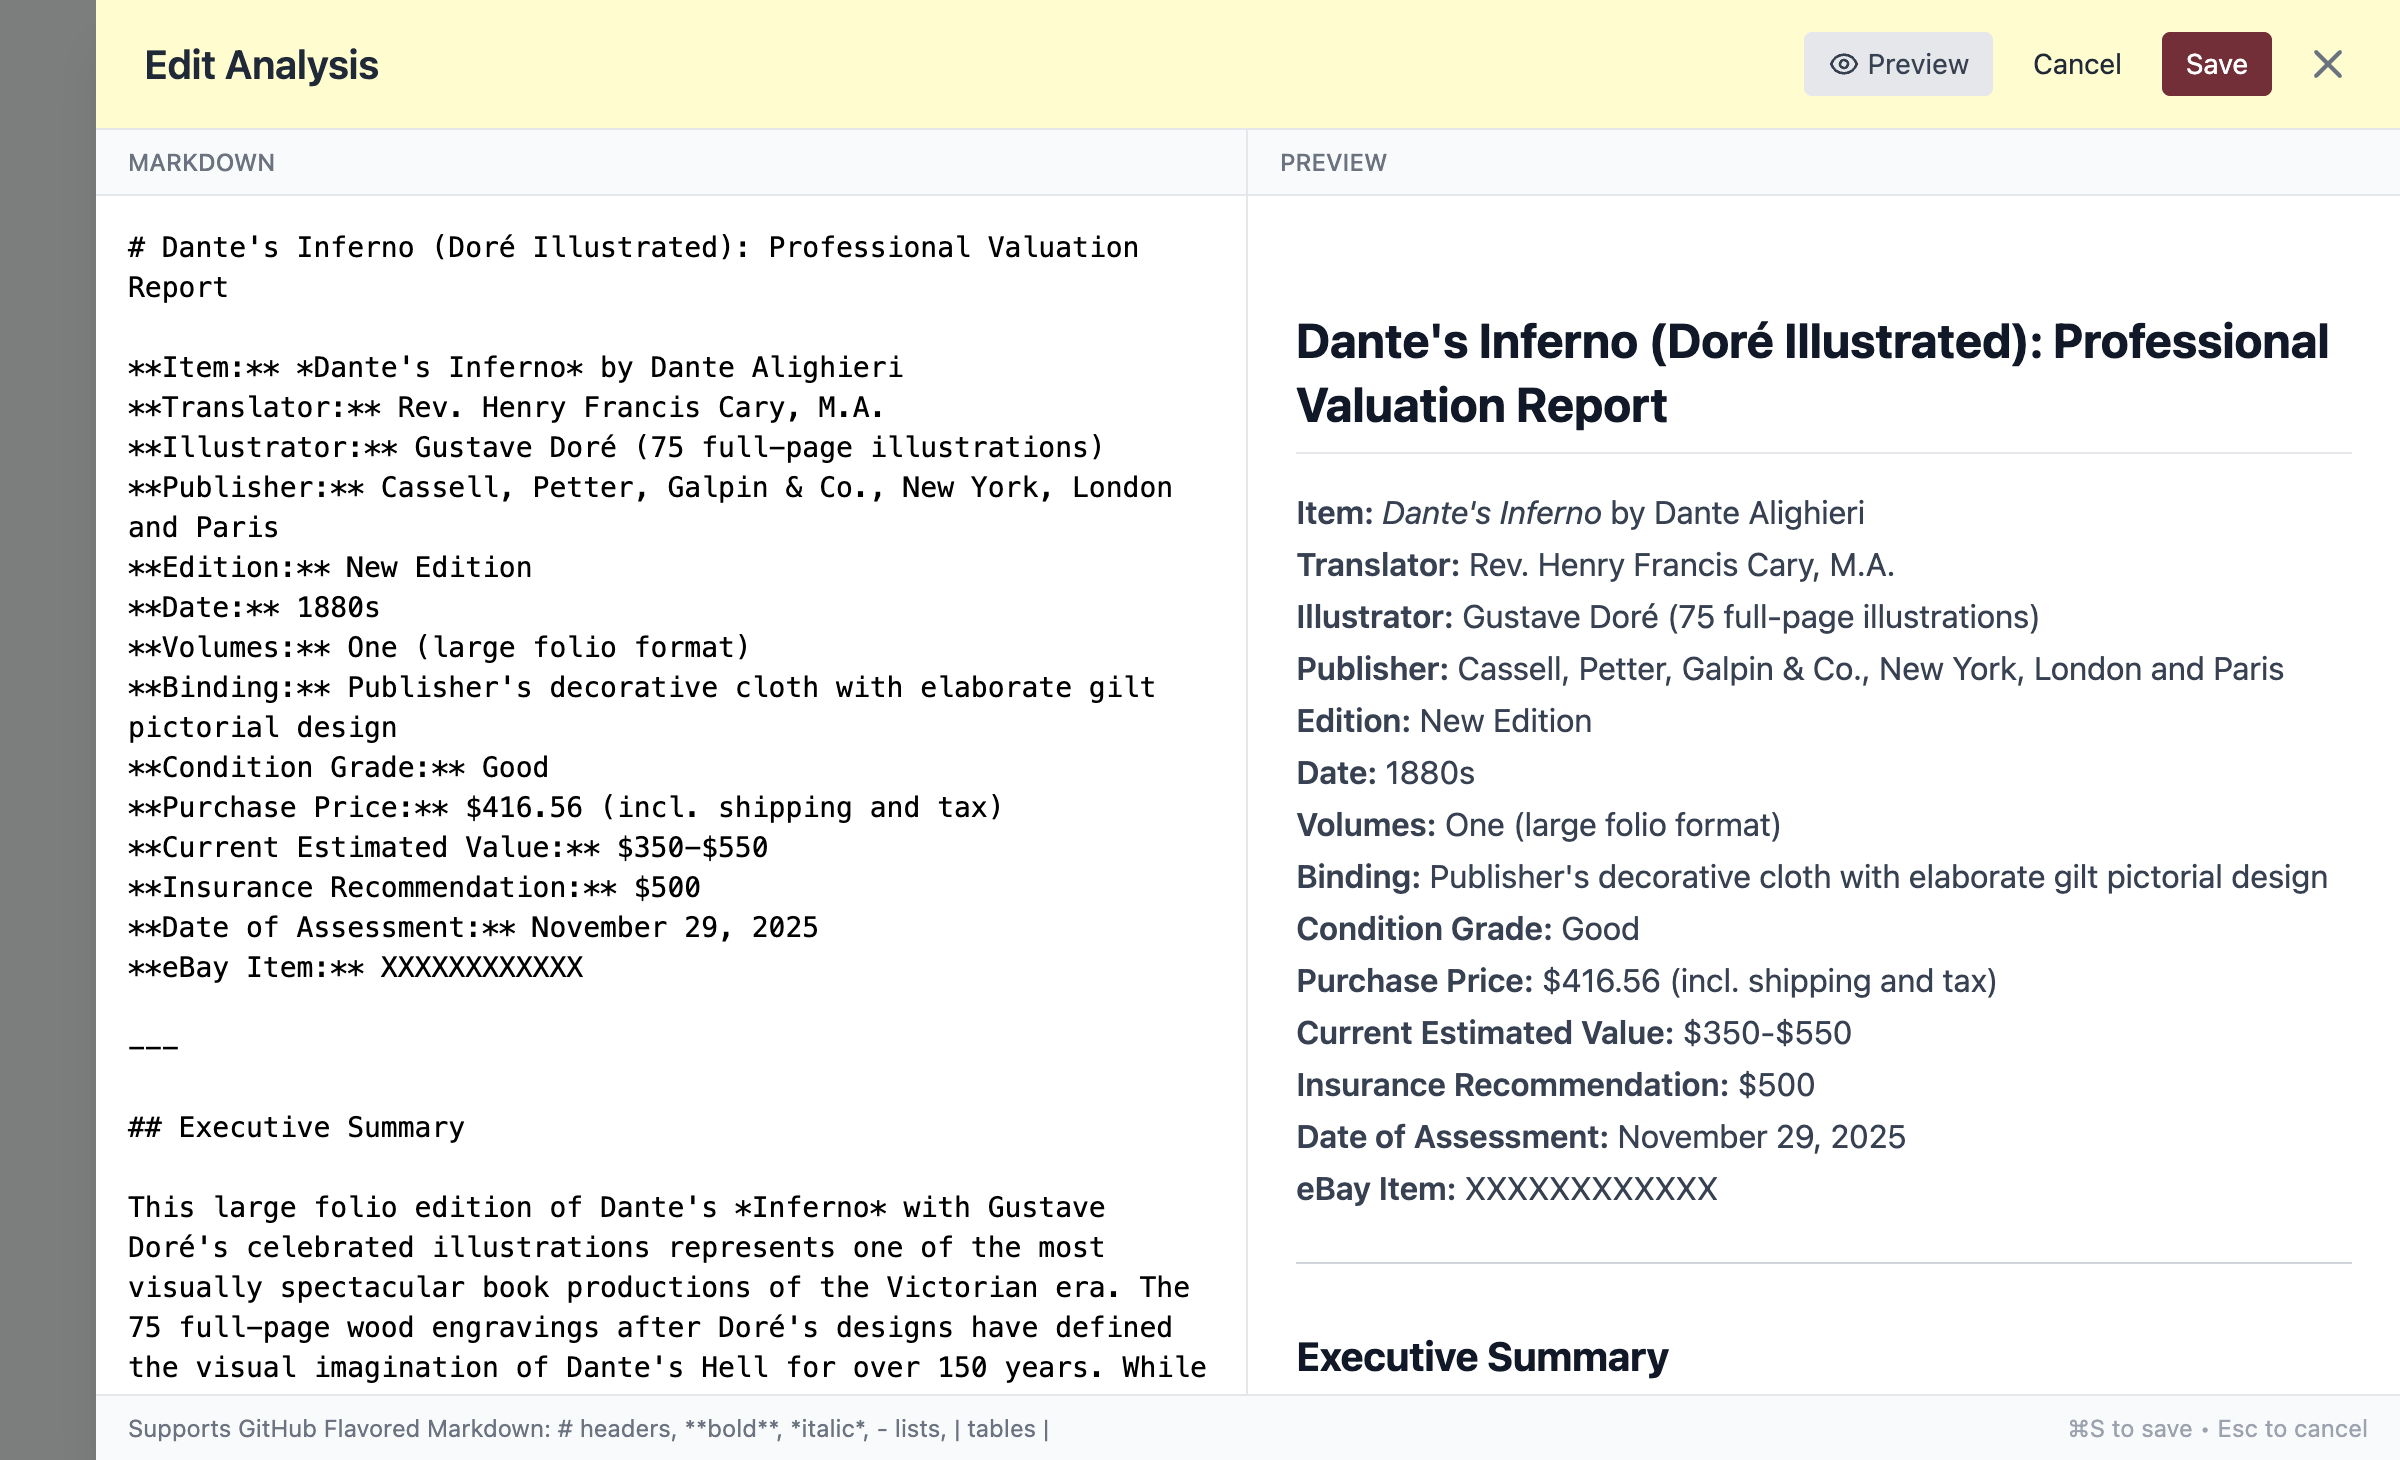
Task: Click the horizontal rule dashes in markdown
Action: [x=153, y=1048]
